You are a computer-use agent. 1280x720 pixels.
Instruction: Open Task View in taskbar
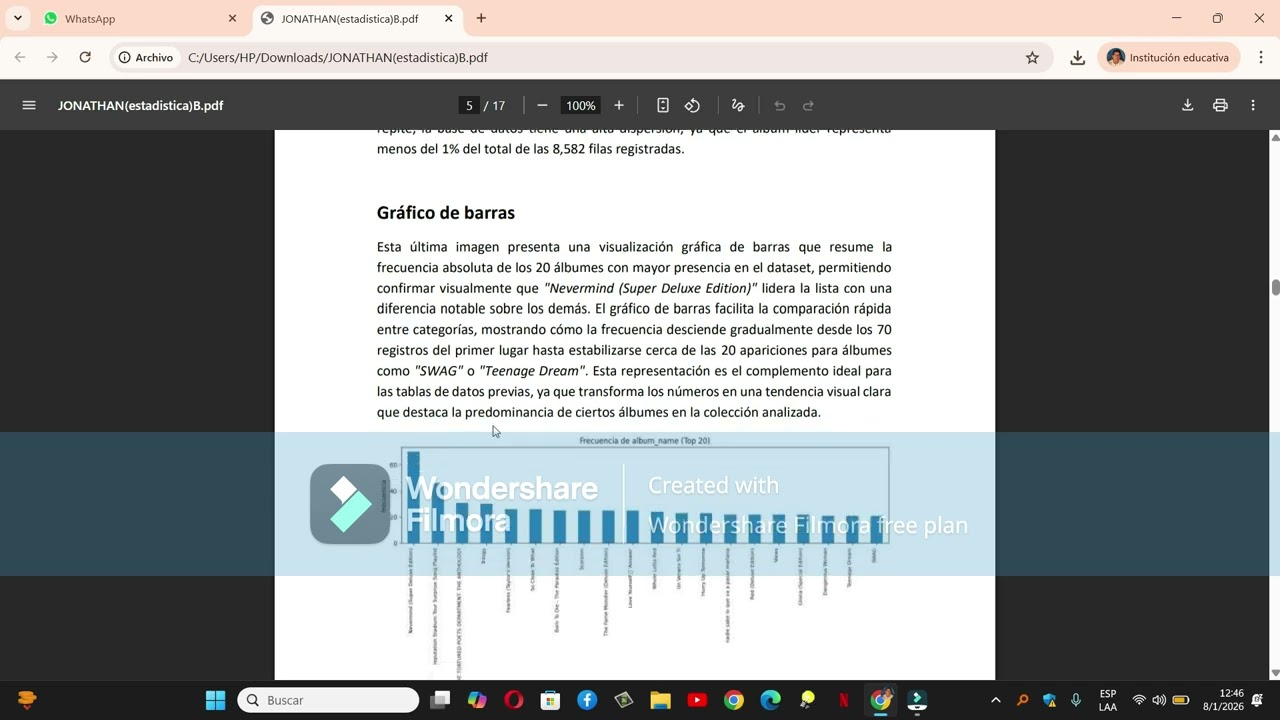click(440, 700)
